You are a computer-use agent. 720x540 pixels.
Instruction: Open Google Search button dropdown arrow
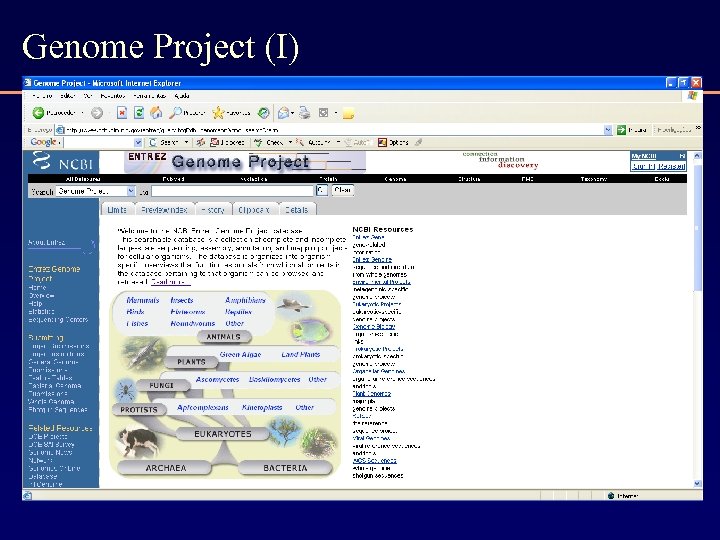[x=186, y=142]
